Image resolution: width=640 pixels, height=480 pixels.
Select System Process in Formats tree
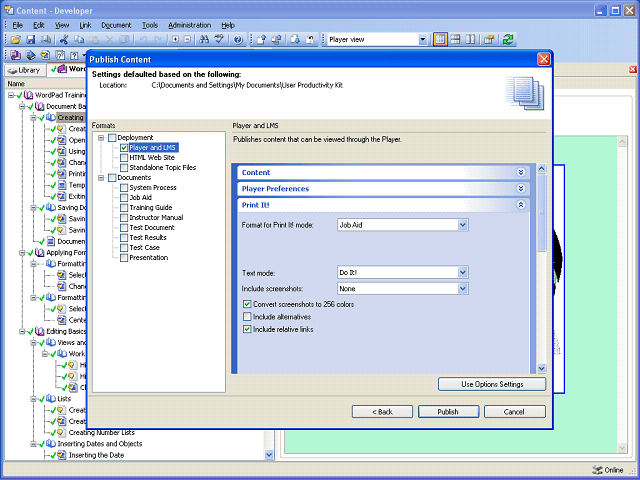pyautogui.click(x=153, y=188)
